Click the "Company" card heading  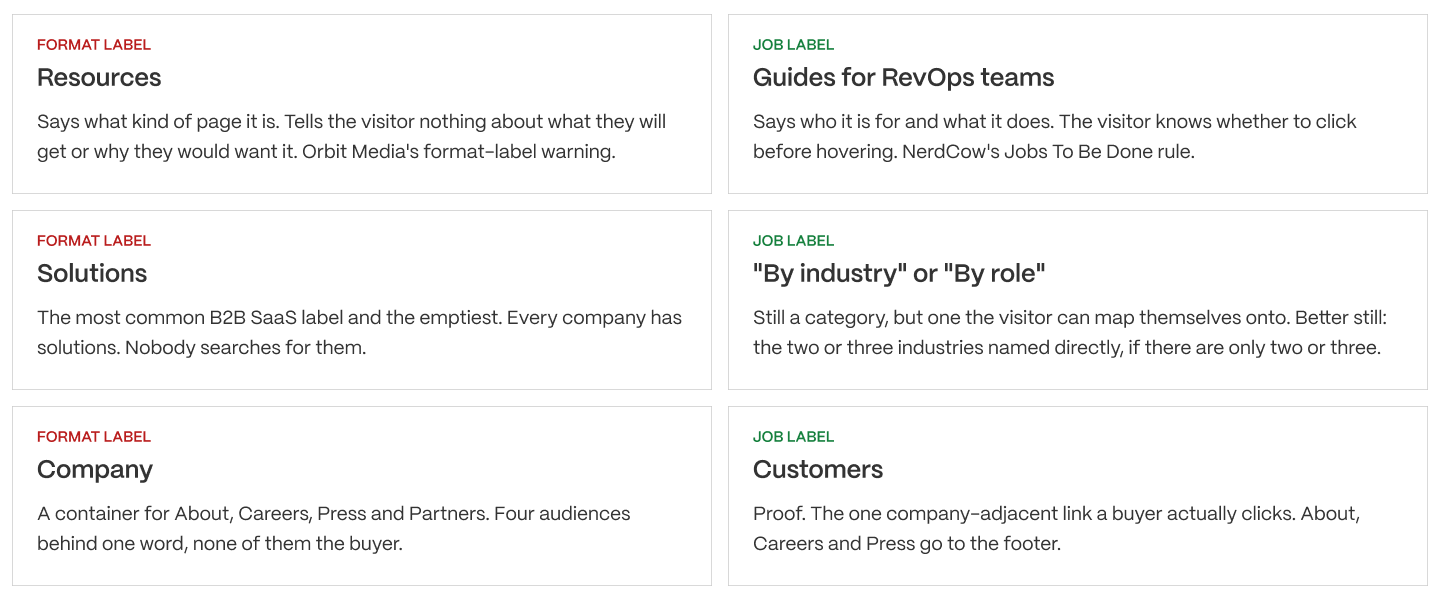click(x=95, y=470)
